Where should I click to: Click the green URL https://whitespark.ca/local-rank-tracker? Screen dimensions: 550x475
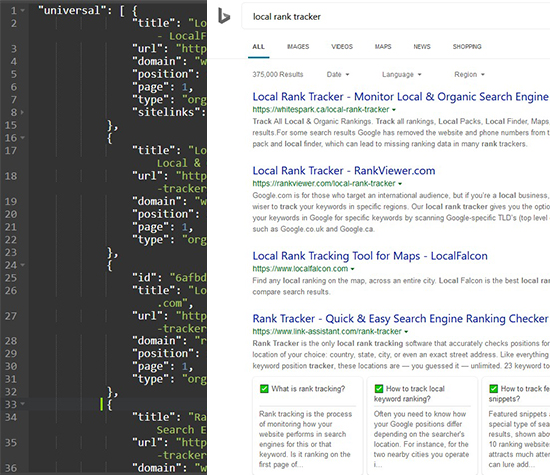click(x=321, y=109)
